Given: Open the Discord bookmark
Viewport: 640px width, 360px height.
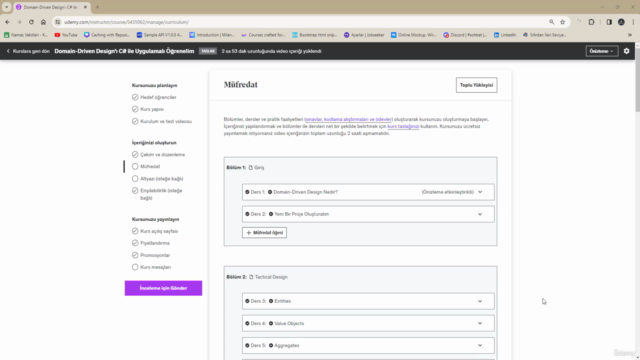Looking at the screenshot, I should (465, 35).
